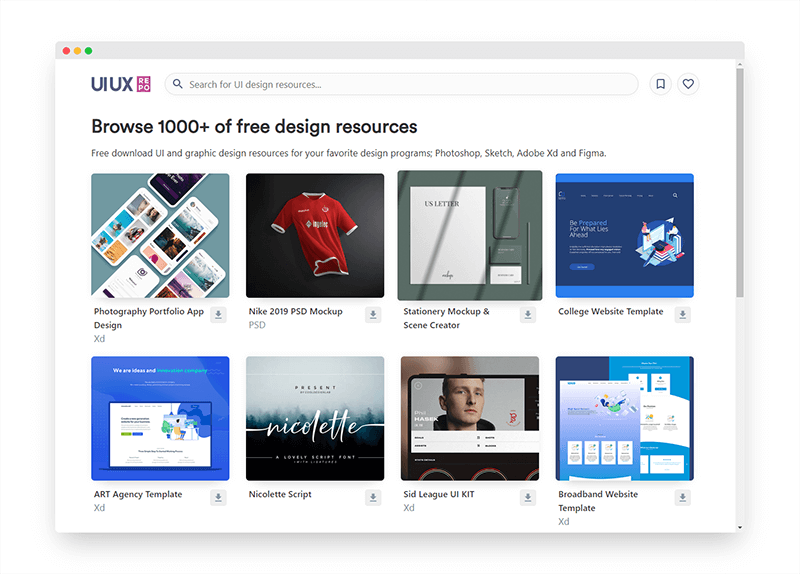The height and width of the screenshot is (574, 800).
Task: Open Nicolette Script thumbnail
Action: click(315, 418)
